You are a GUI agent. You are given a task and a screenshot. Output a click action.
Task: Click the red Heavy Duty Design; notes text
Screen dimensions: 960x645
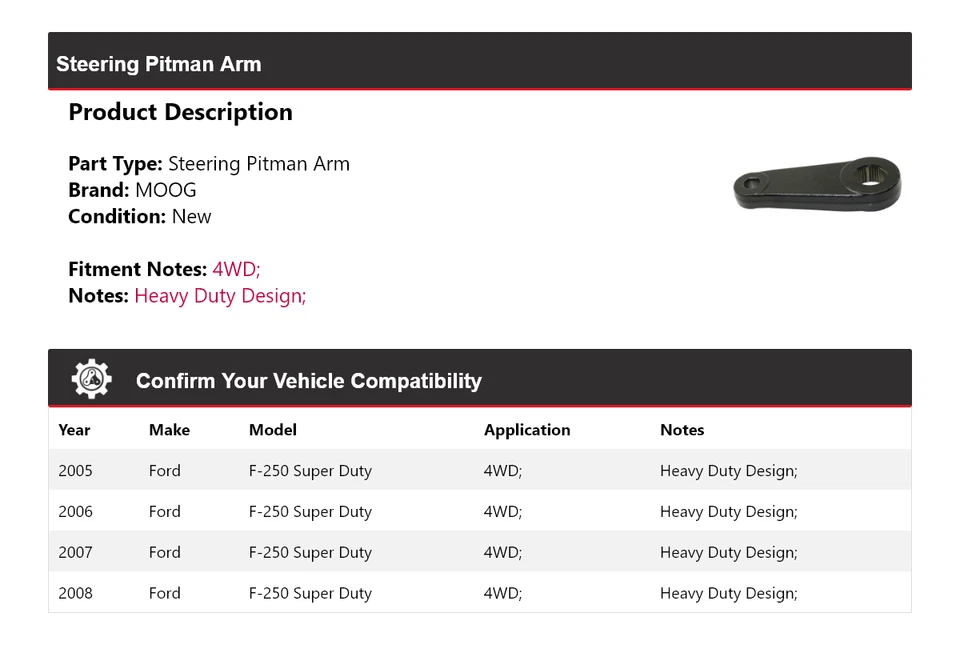(x=220, y=296)
